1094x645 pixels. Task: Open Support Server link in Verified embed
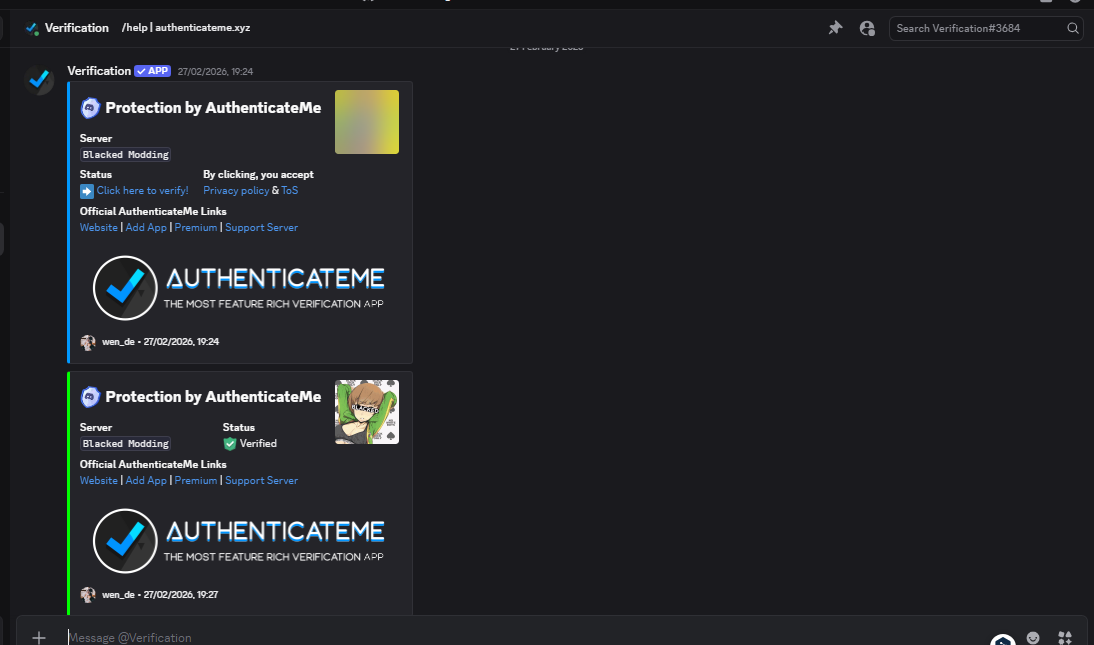[261, 481]
